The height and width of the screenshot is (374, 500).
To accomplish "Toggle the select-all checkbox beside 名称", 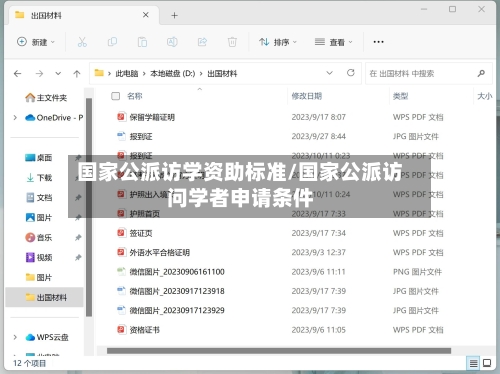I will pos(115,96).
